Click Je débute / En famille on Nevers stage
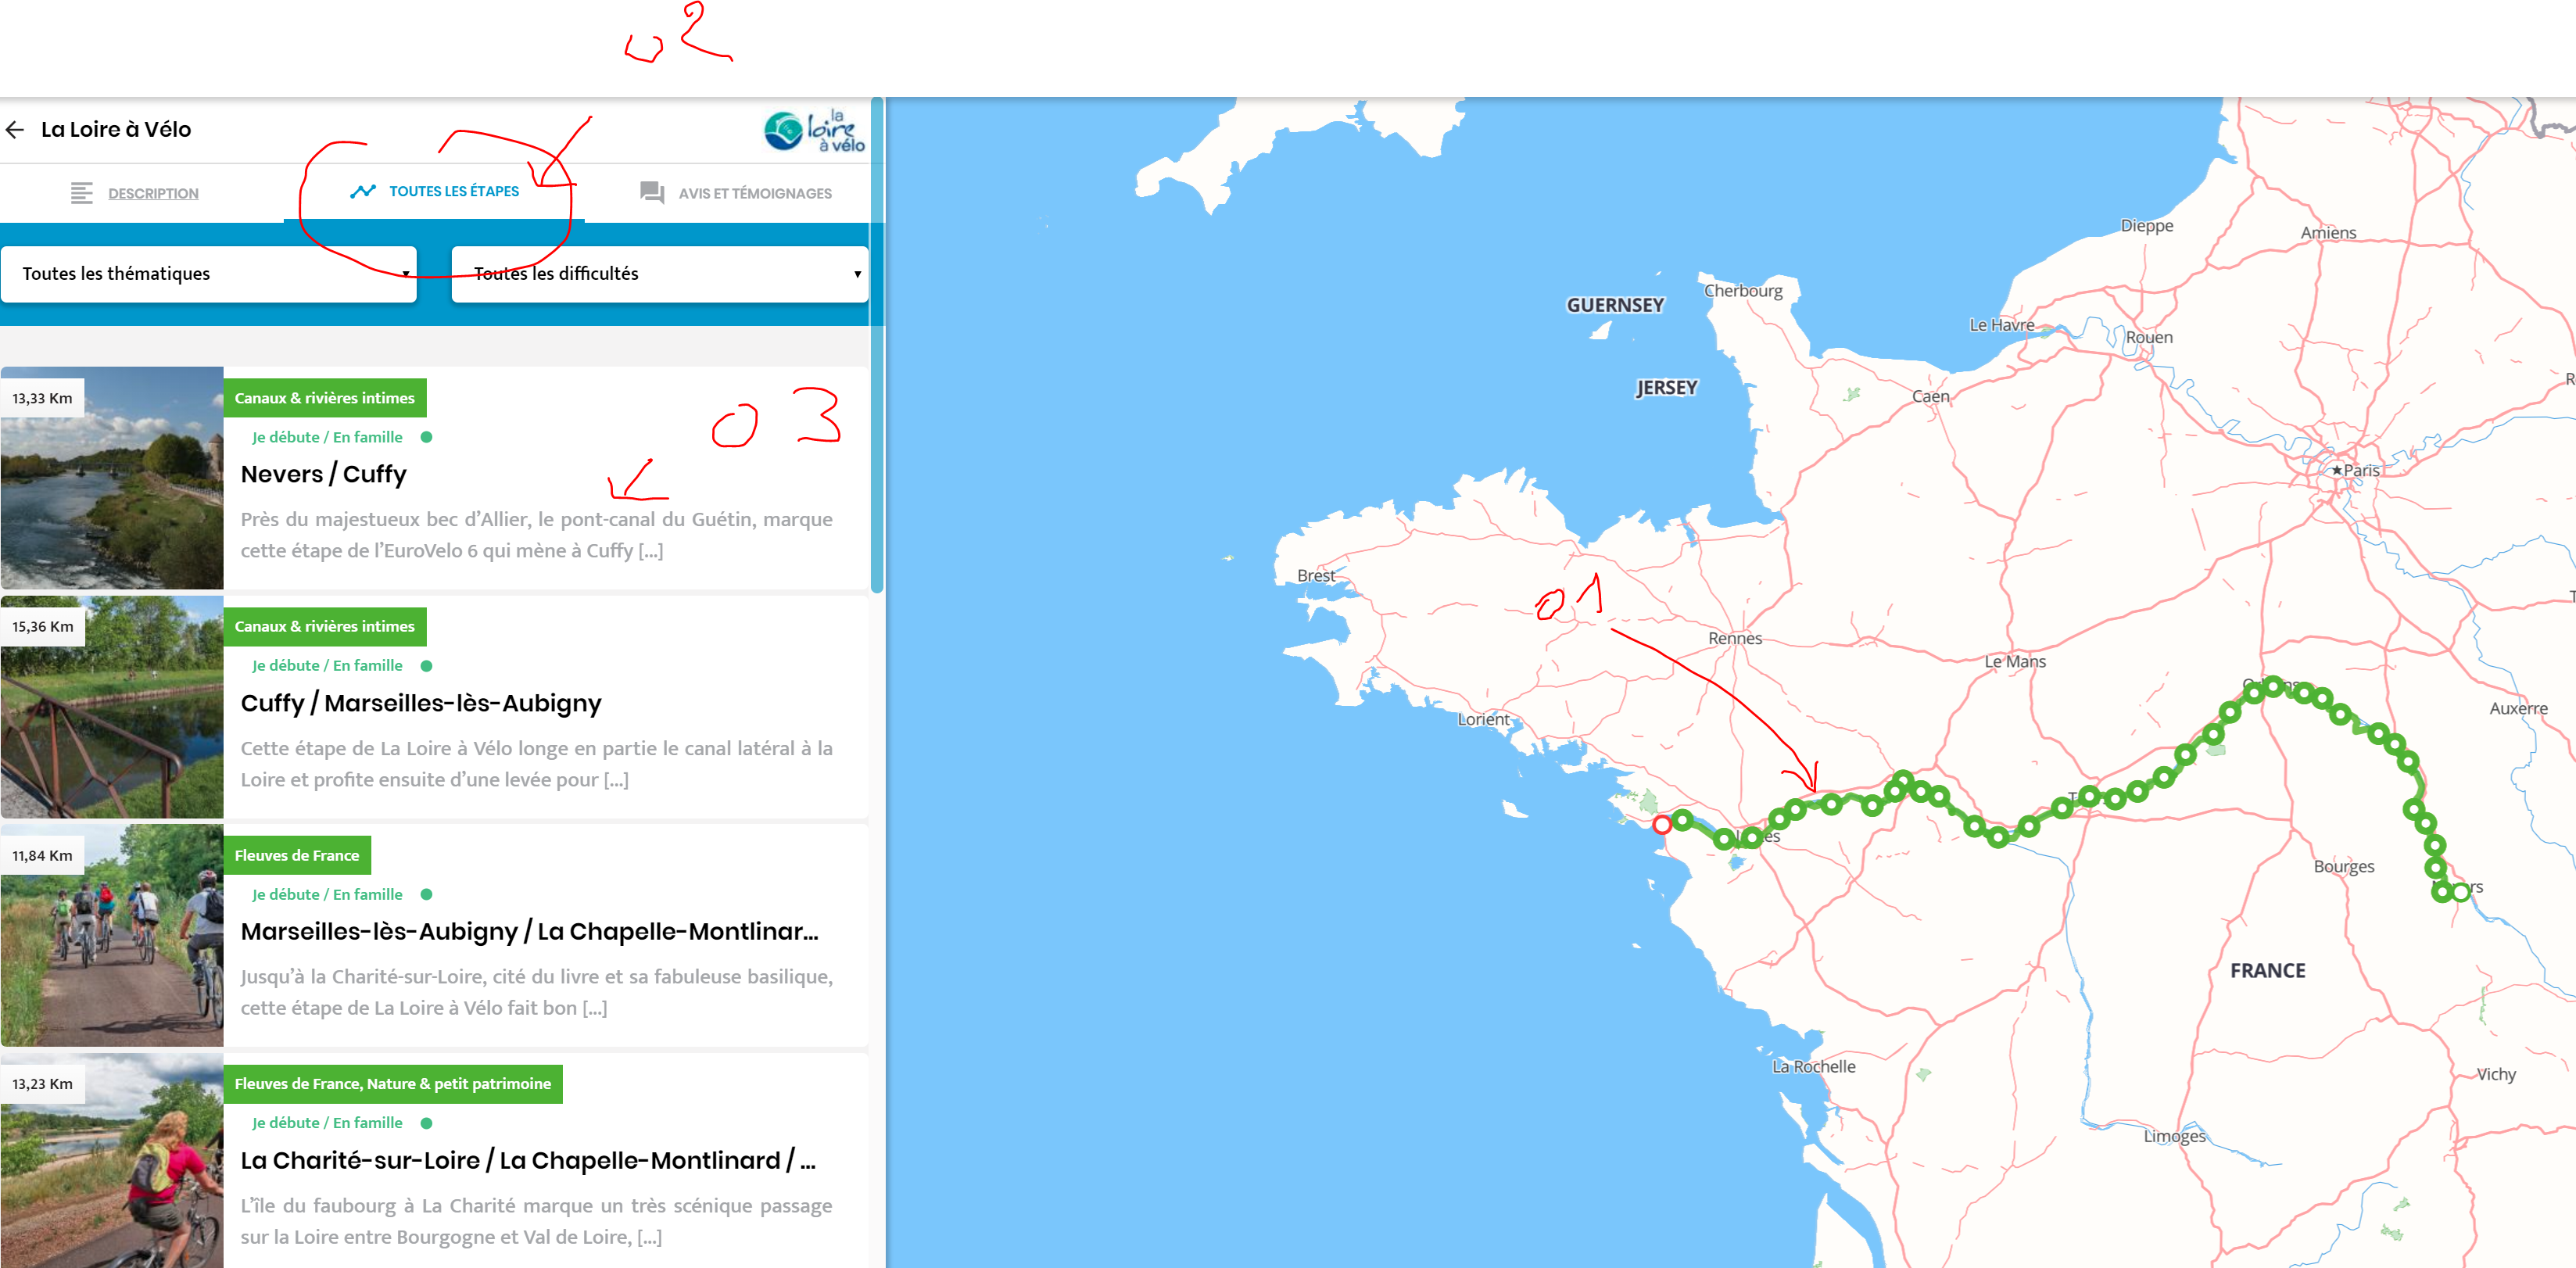2576x1268 pixels. point(327,437)
